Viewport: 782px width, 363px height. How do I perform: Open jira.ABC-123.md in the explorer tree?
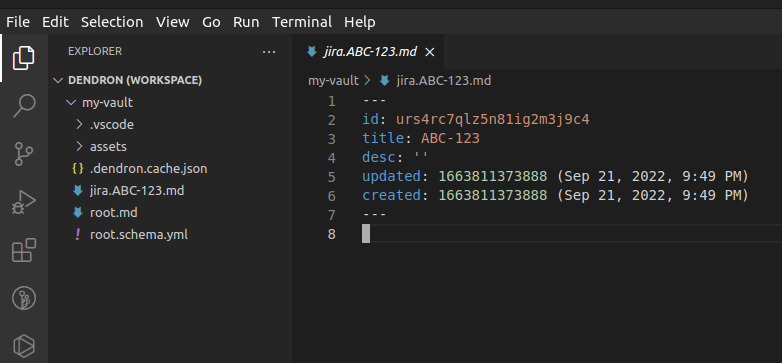(x=137, y=190)
